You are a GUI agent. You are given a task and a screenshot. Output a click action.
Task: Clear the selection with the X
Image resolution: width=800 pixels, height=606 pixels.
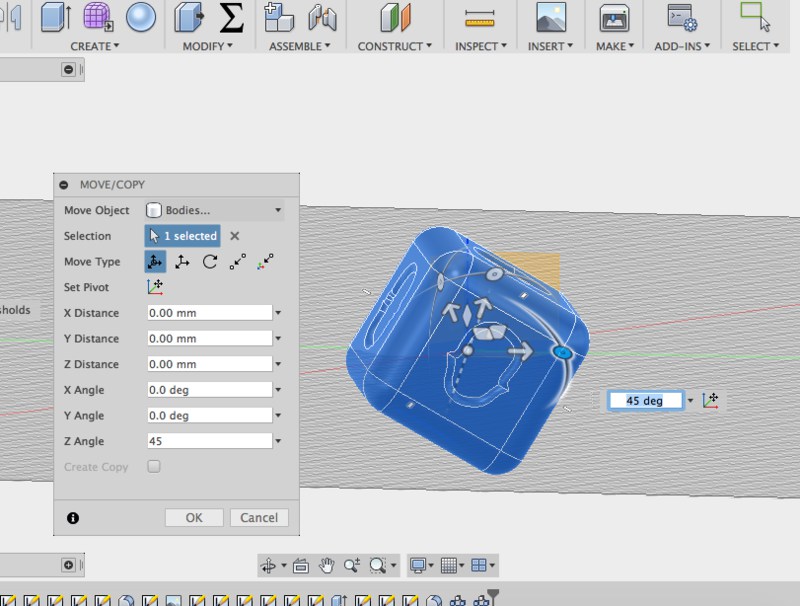[234, 236]
